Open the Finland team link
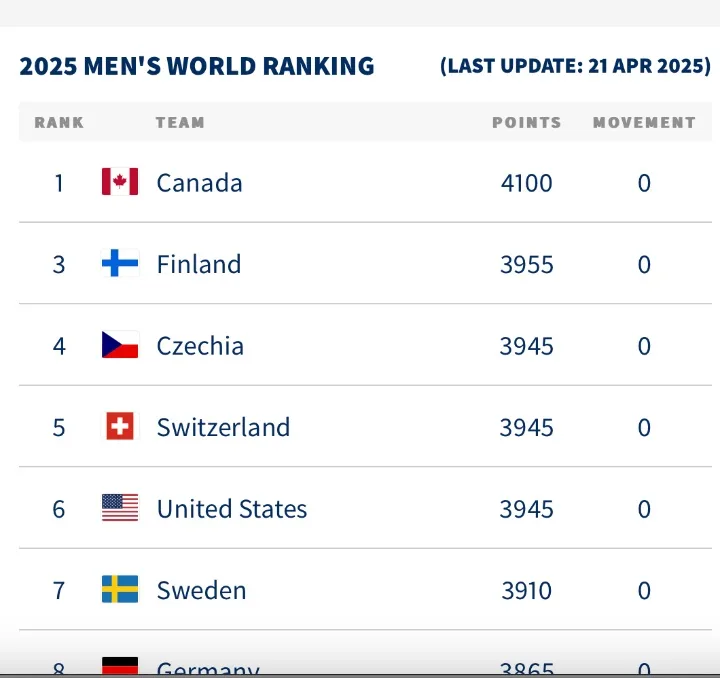 (199, 264)
